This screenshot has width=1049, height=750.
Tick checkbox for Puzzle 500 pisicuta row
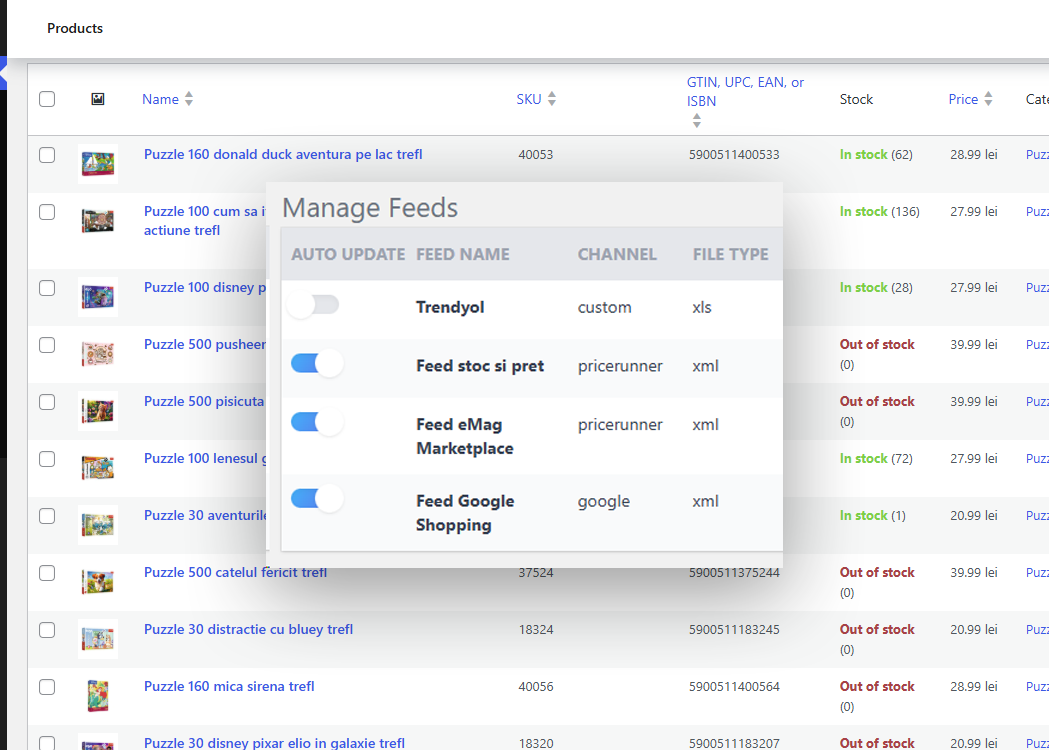(x=47, y=401)
